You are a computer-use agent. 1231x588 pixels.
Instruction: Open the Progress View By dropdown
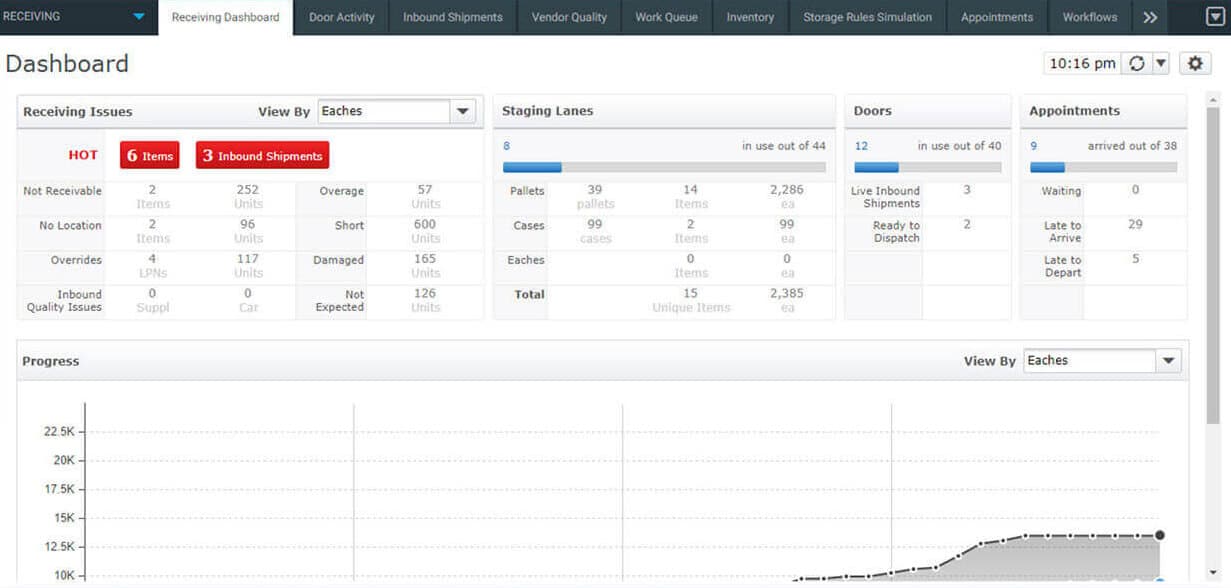(1168, 361)
